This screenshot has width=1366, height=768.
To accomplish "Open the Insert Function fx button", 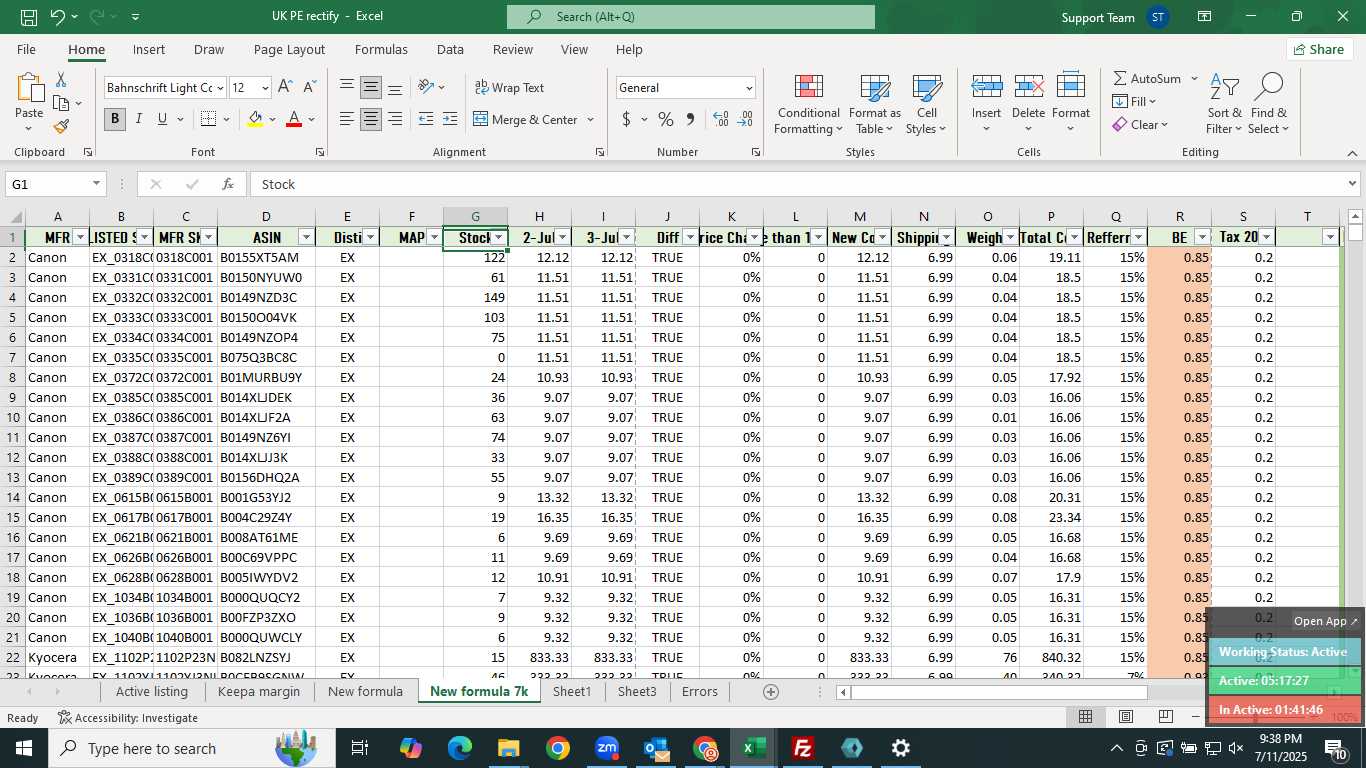I will point(228,184).
